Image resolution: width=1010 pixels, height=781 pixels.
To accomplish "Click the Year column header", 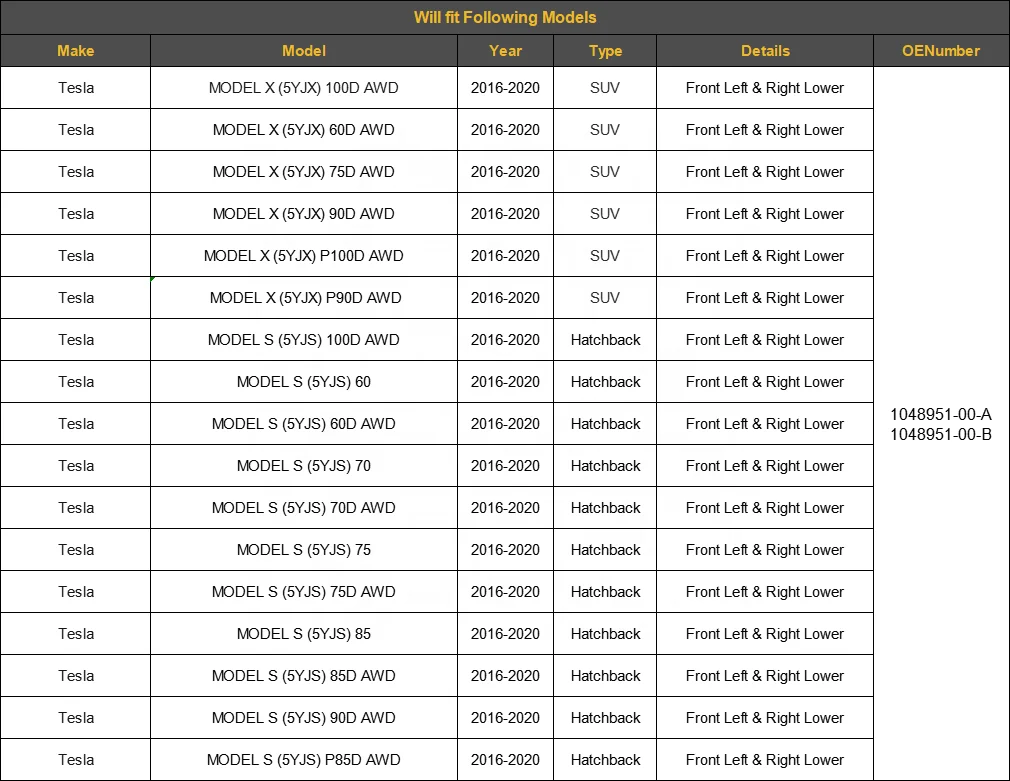I will click(x=505, y=51).
